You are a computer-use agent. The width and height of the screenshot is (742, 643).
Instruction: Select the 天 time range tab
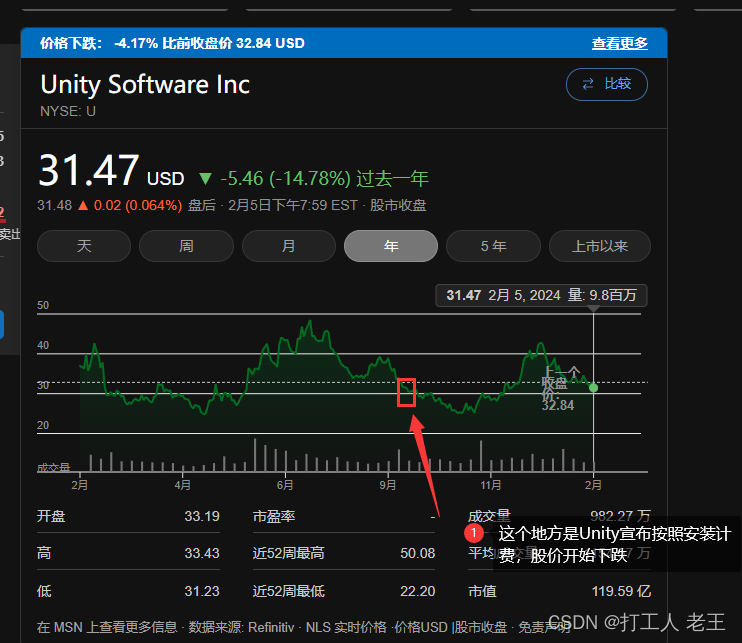[84, 246]
